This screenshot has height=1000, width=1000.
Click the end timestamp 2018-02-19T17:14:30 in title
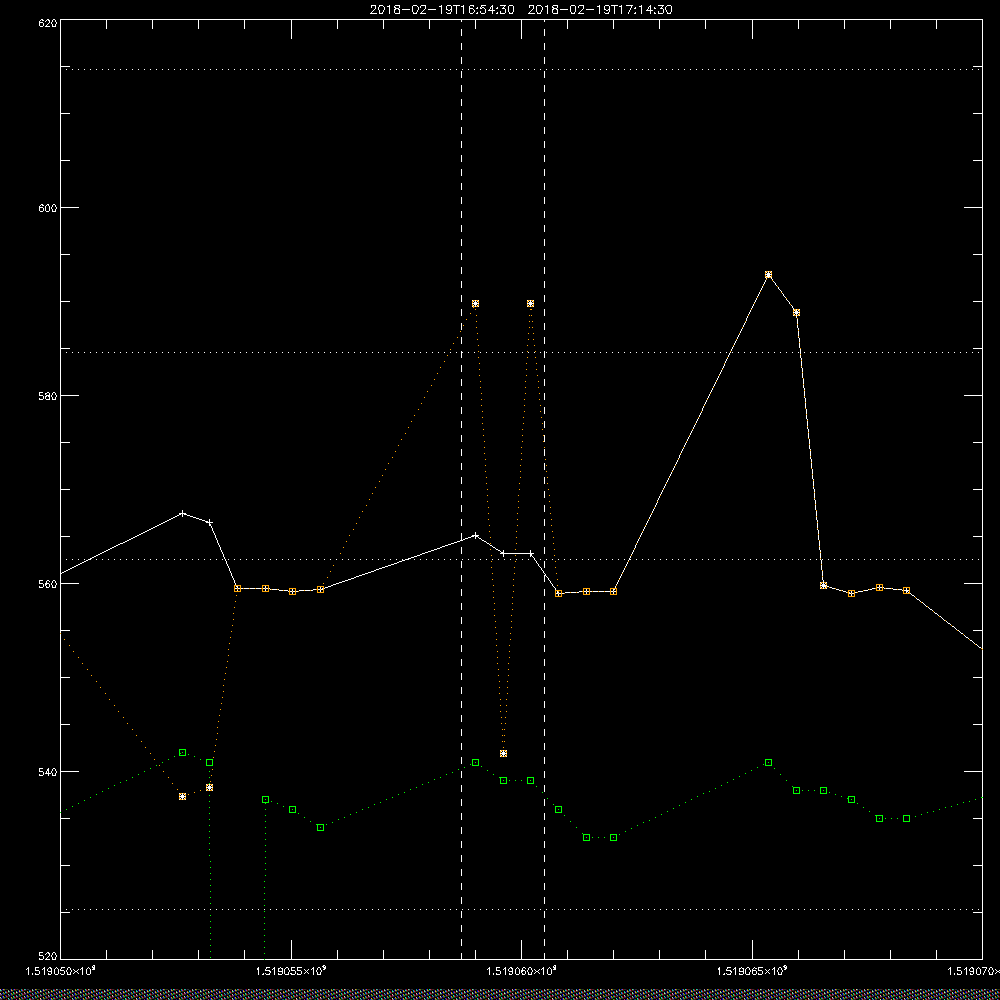click(599, 10)
